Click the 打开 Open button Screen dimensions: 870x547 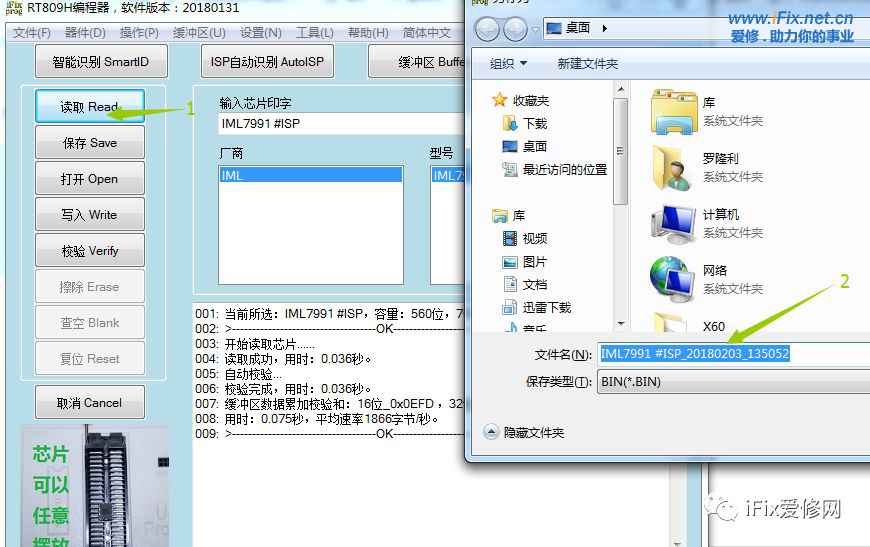pos(90,179)
